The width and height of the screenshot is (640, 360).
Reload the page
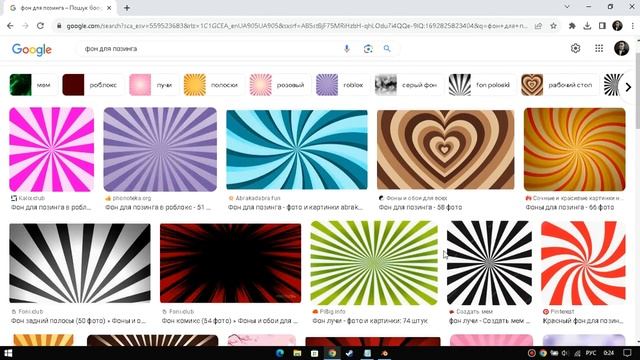40,26
